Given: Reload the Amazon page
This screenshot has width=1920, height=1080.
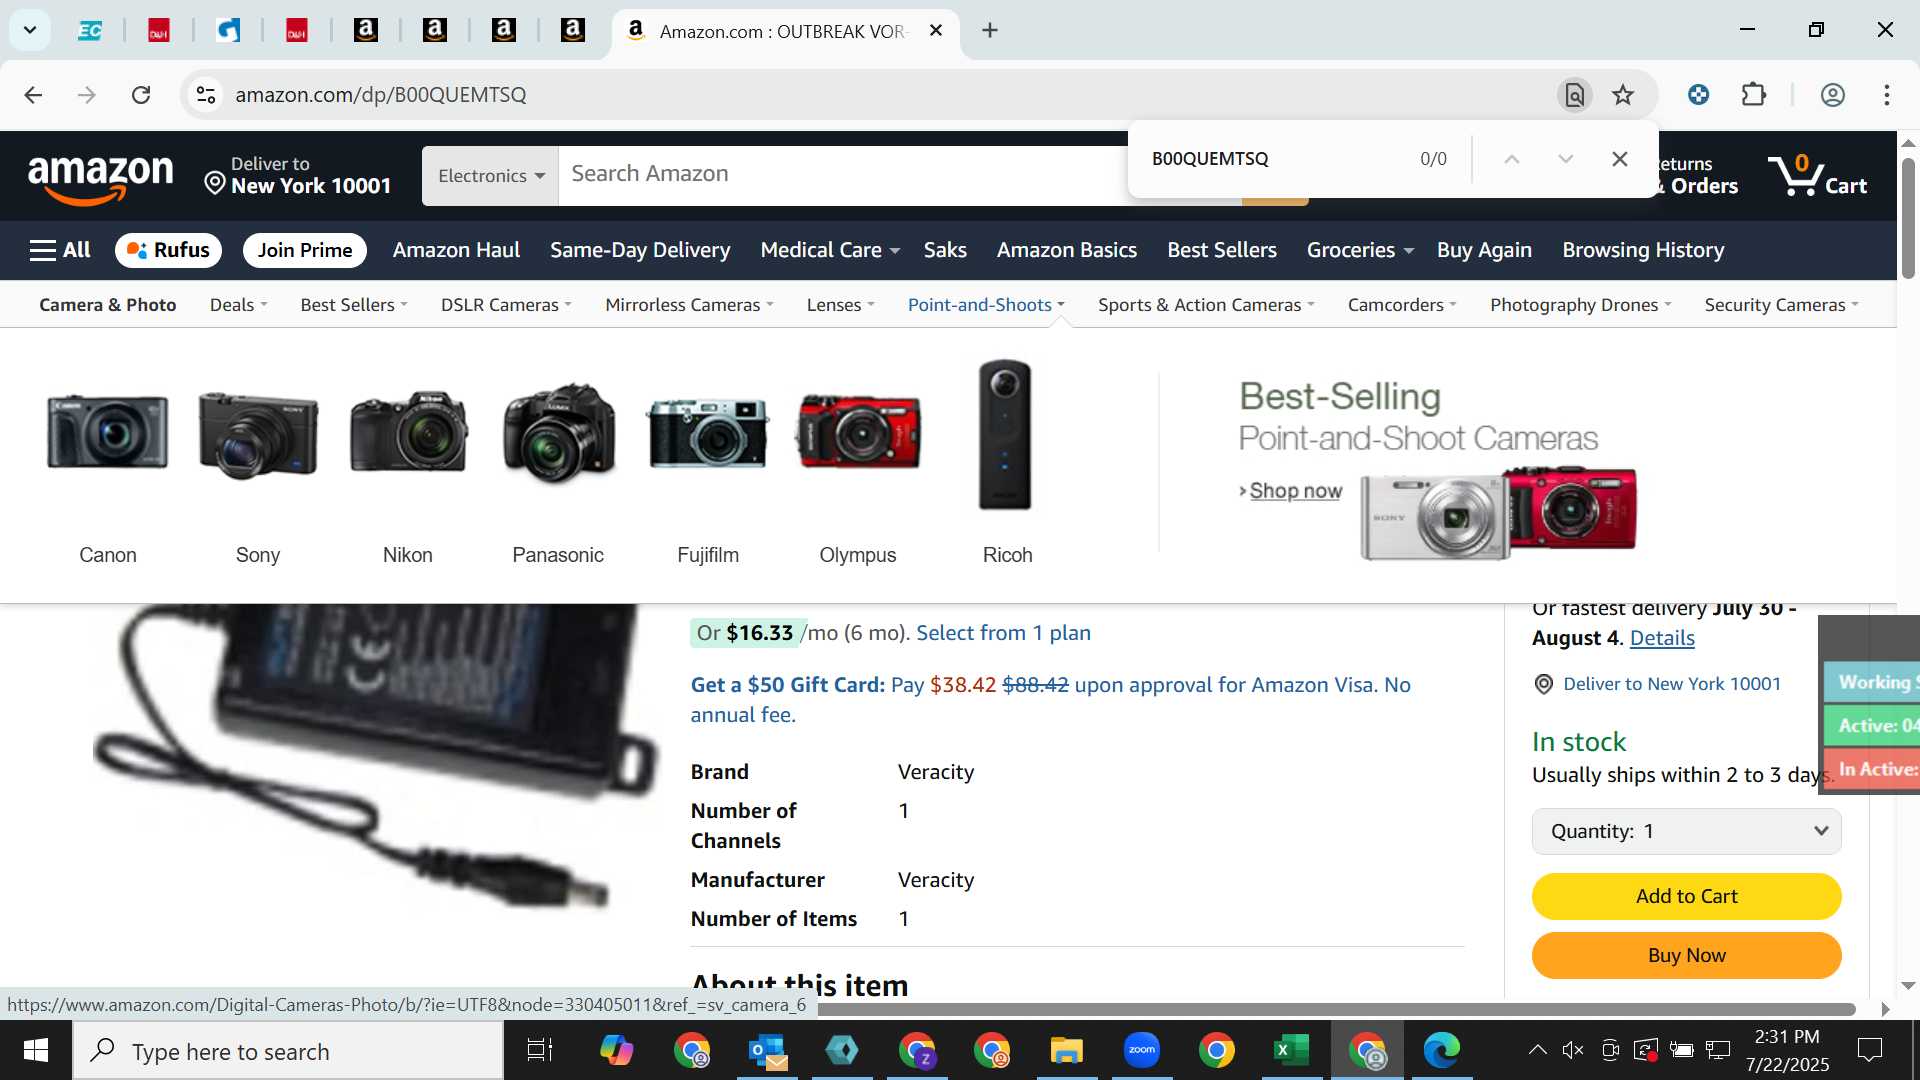Looking at the screenshot, I should (x=141, y=95).
